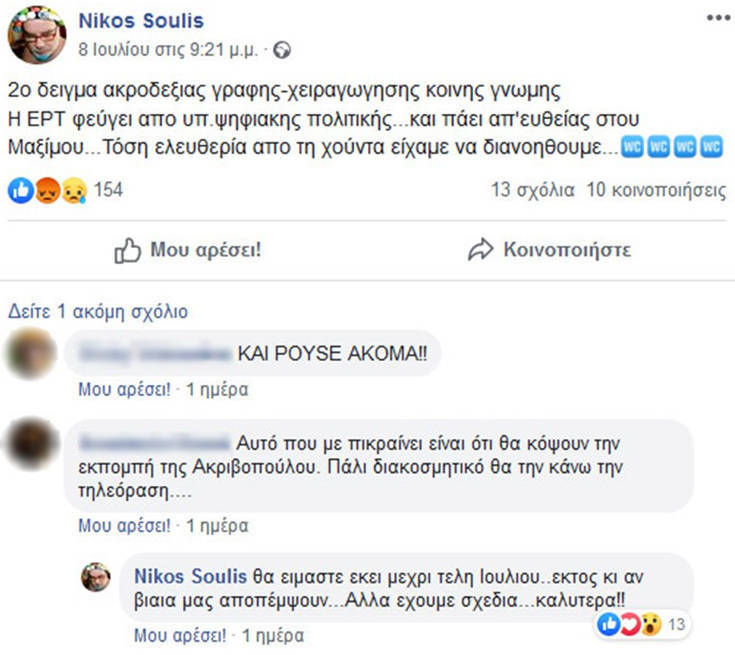The image size is (735, 655).
Task: Click the share arrow icon
Action: 481,249
